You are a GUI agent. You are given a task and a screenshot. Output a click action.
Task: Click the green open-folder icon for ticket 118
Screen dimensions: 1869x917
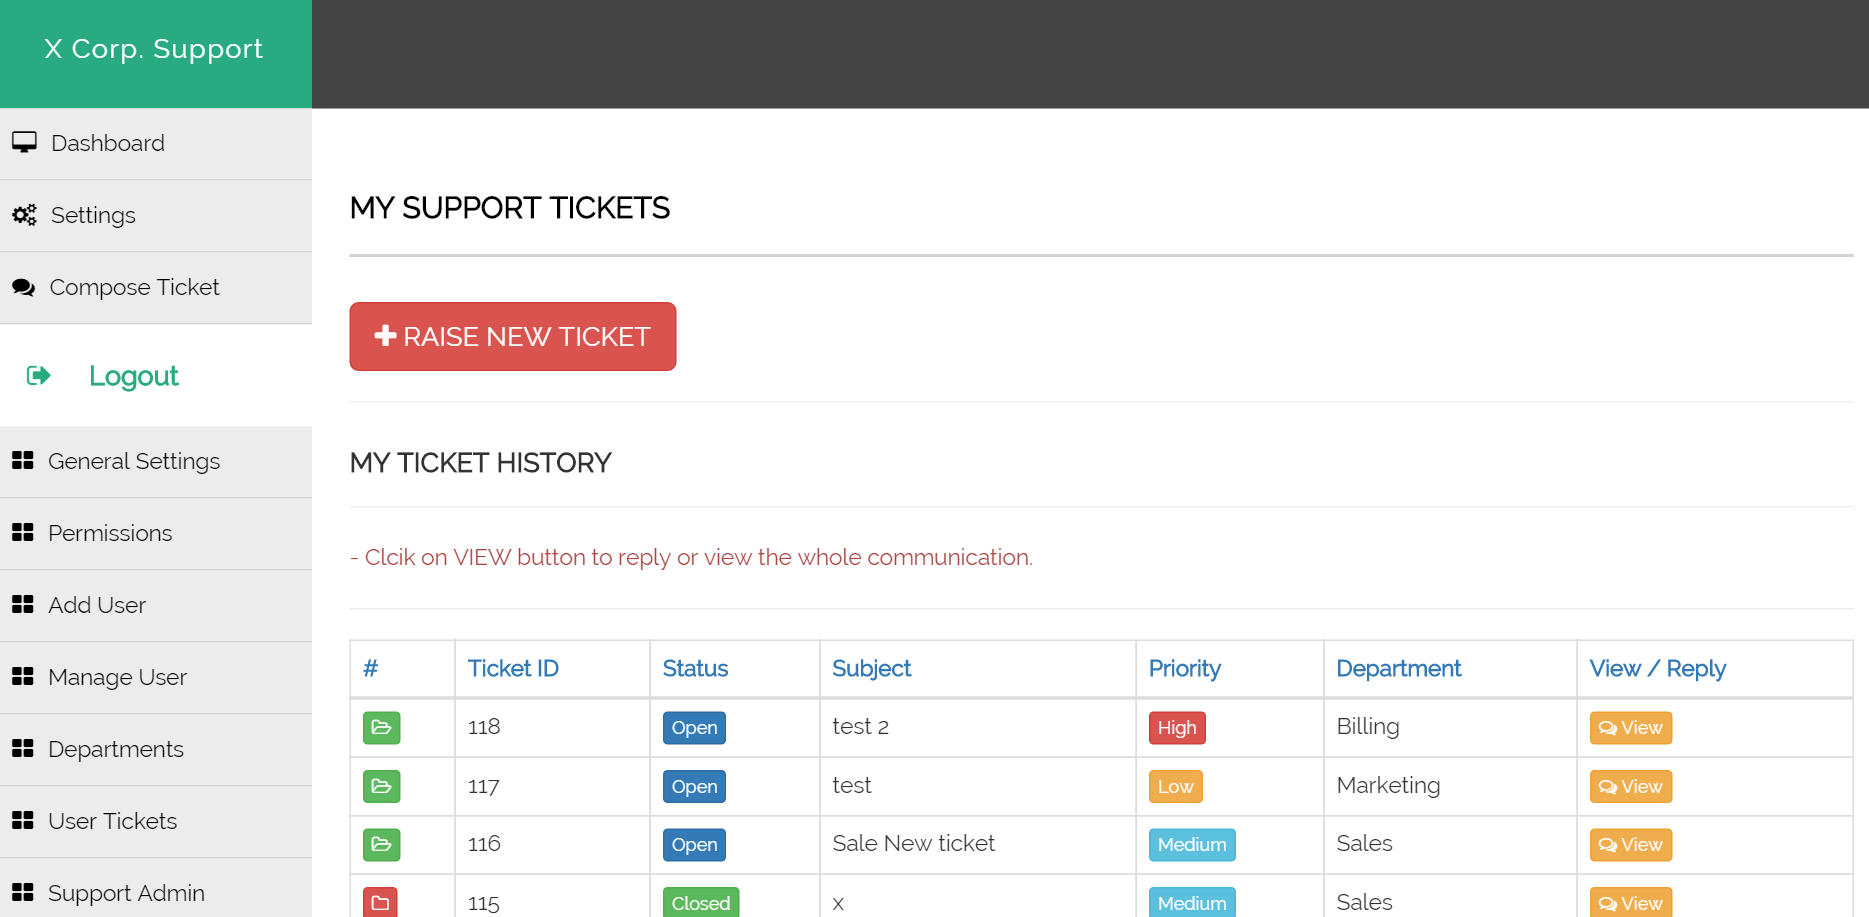coord(382,728)
